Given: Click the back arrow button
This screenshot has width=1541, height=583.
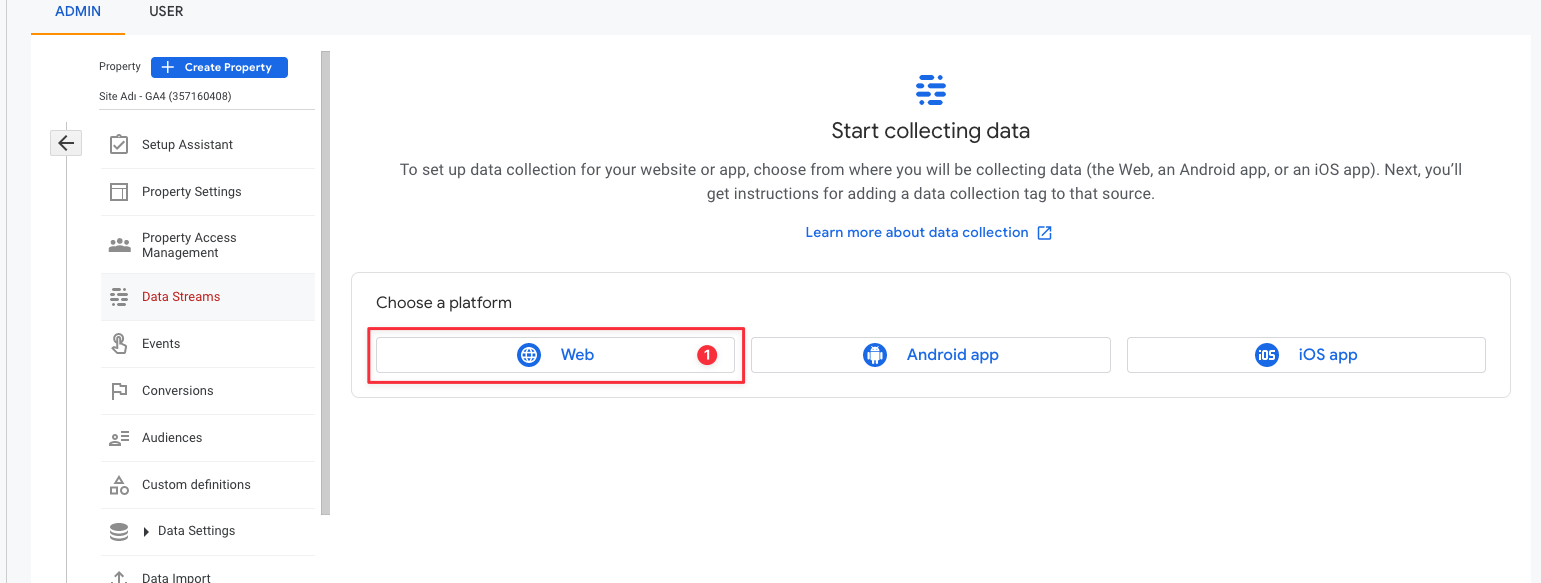Looking at the screenshot, I should [66, 143].
